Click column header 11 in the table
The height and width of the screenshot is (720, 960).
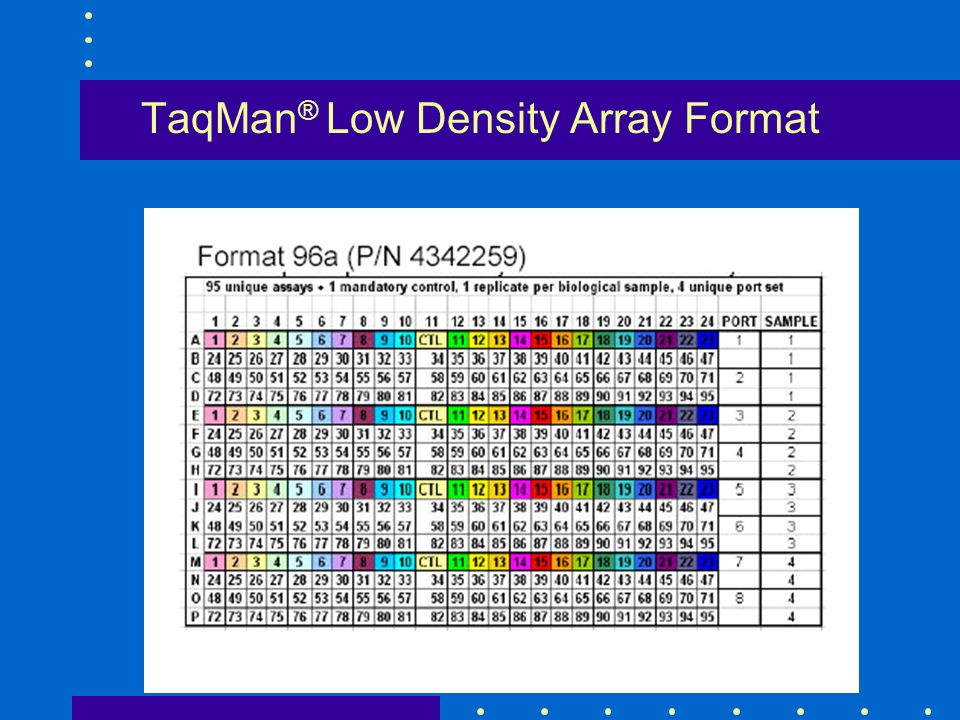pos(431,321)
